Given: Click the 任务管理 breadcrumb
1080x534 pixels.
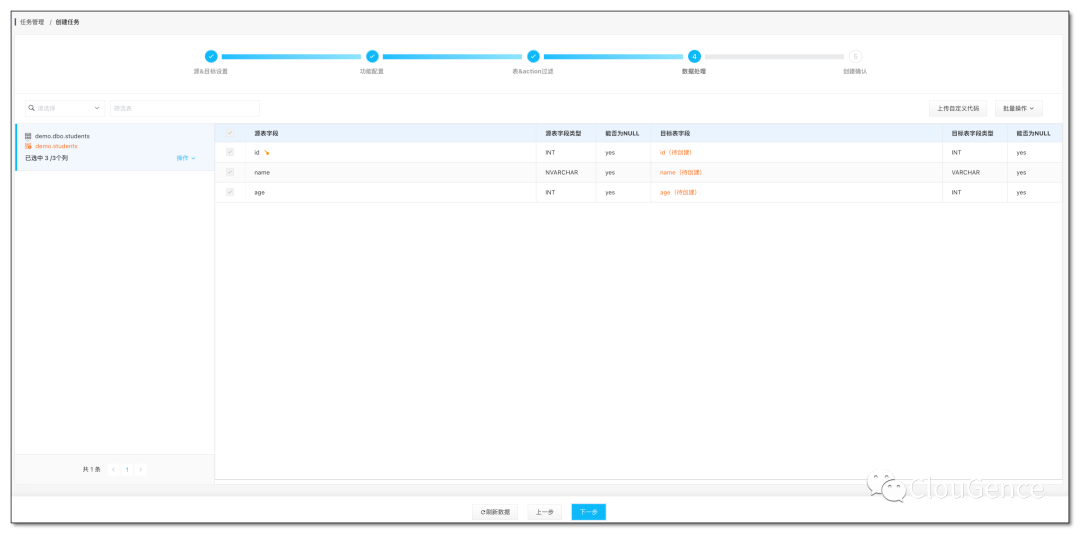Looking at the screenshot, I should pyautogui.click(x=32, y=22).
